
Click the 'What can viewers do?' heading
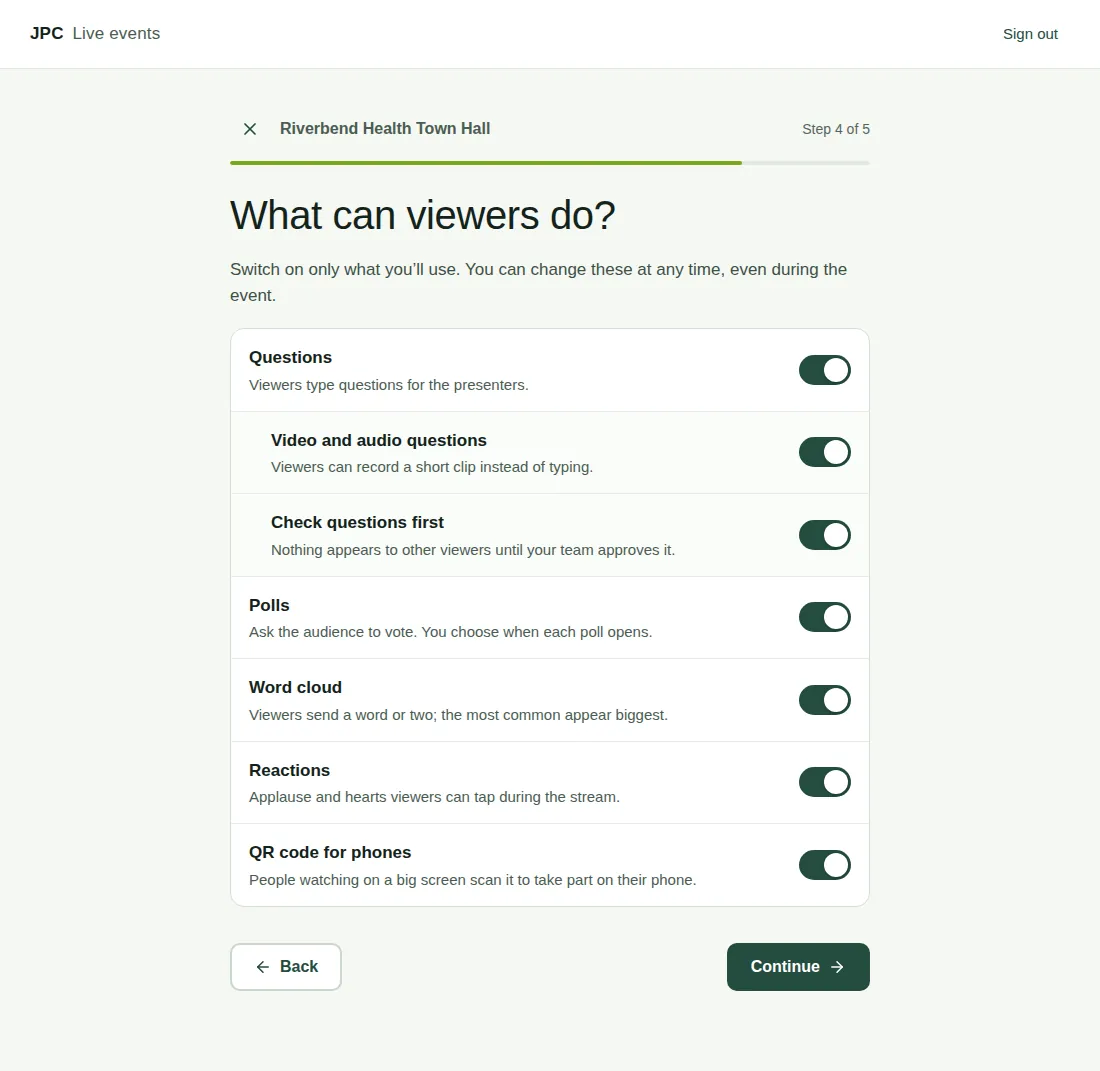coord(422,215)
